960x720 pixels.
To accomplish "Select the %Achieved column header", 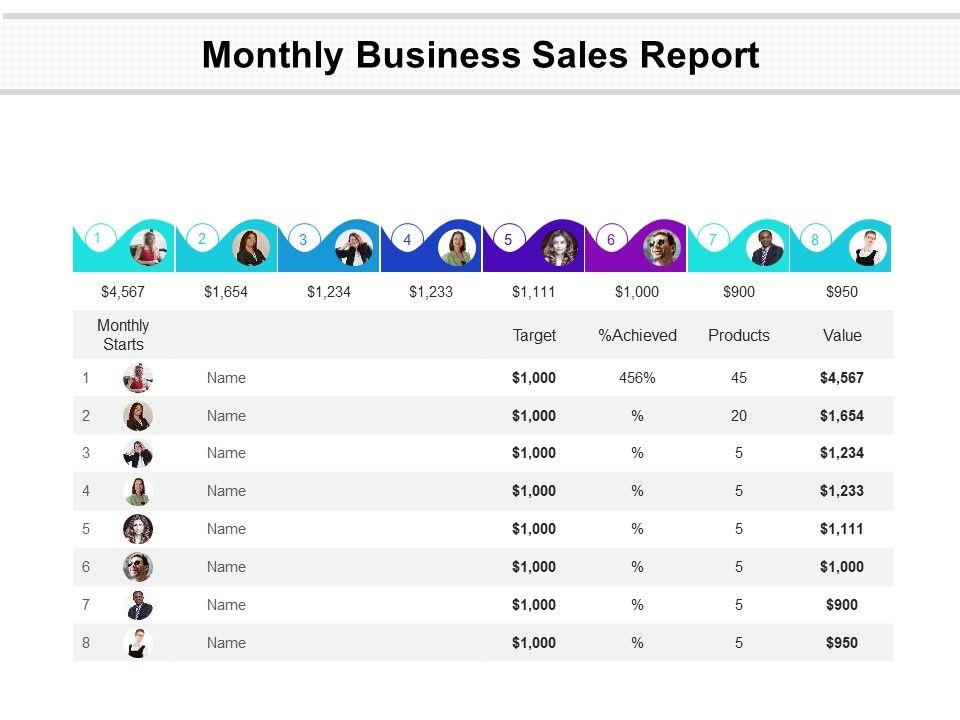I will click(x=637, y=336).
